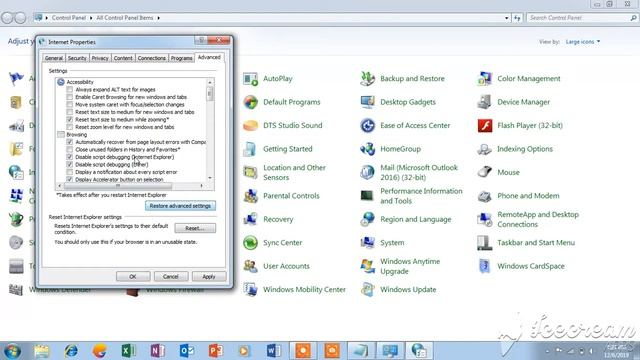Image resolution: width=640 pixels, height=360 pixels.
Task: Uncheck Automatically recover from page layout errors
Action: [x=70, y=142]
